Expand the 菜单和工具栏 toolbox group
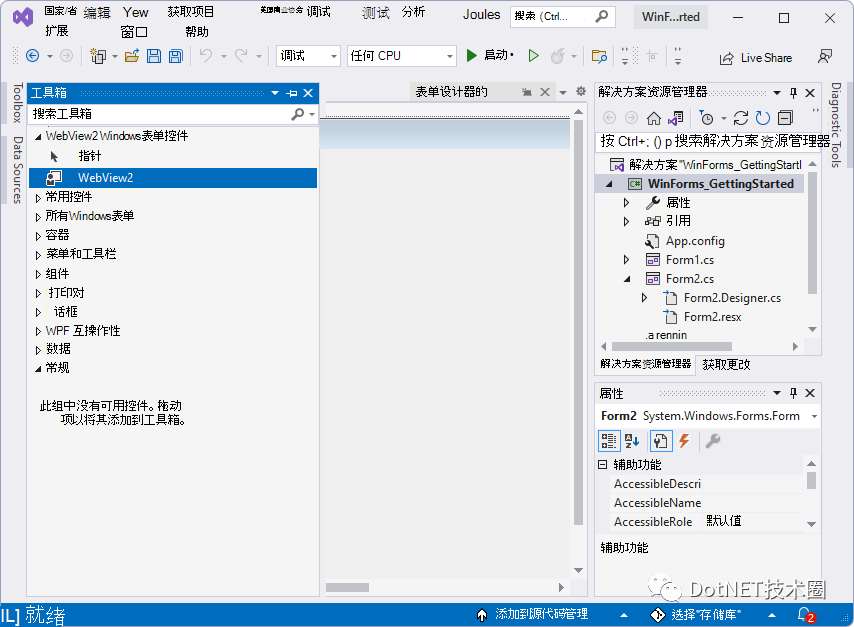This screenshot has width=854, height=627. click(x=38, y=254)
